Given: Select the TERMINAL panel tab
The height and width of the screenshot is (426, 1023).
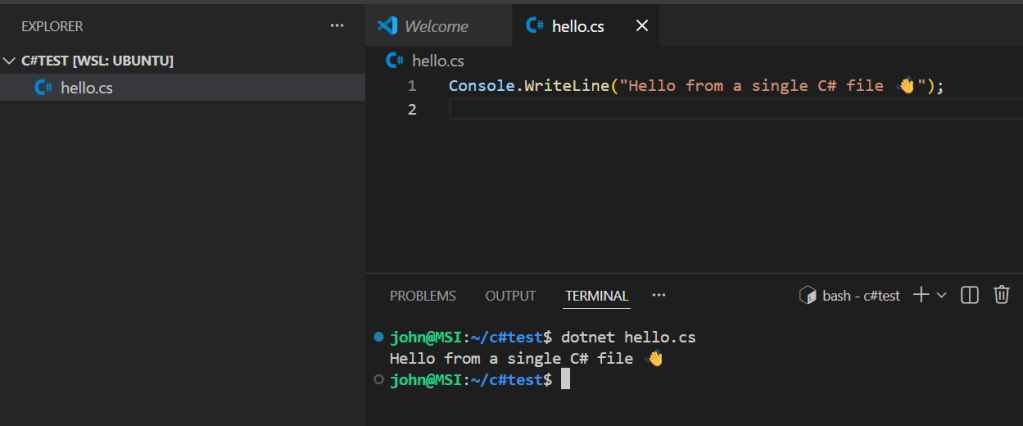Looking at the screenshot, I should (596, 296).
